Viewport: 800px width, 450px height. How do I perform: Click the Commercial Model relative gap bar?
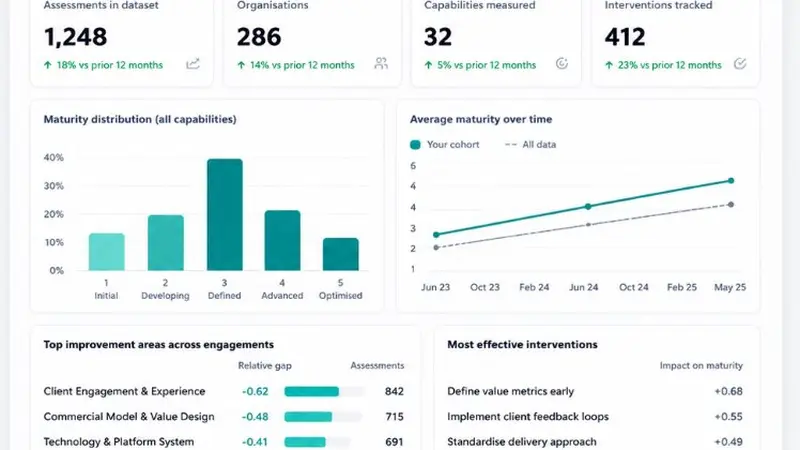(x=308, y=417)
